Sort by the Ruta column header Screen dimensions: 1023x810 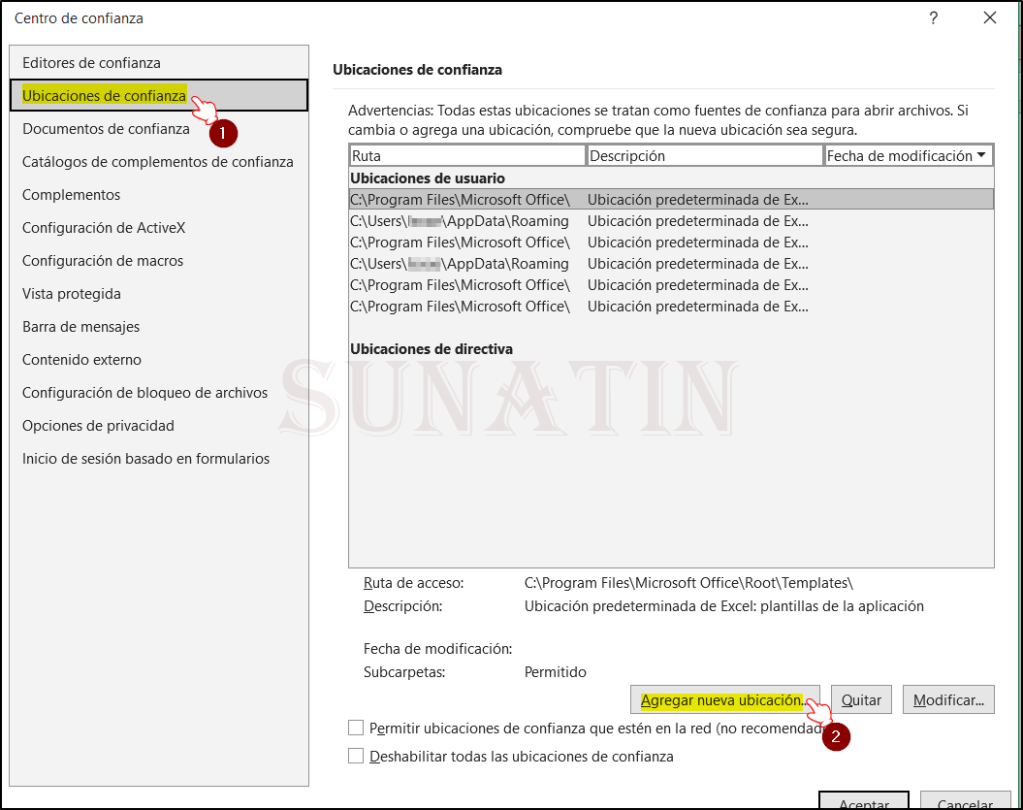click(466, 156)
